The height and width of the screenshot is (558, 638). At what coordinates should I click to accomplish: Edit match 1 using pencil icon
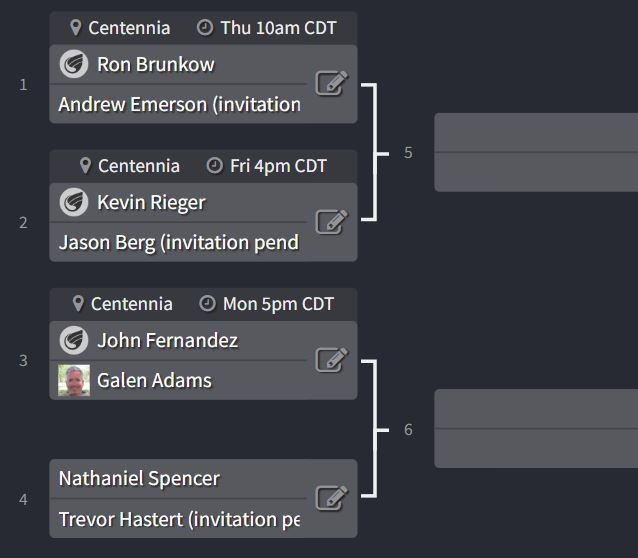pos(331,84)
